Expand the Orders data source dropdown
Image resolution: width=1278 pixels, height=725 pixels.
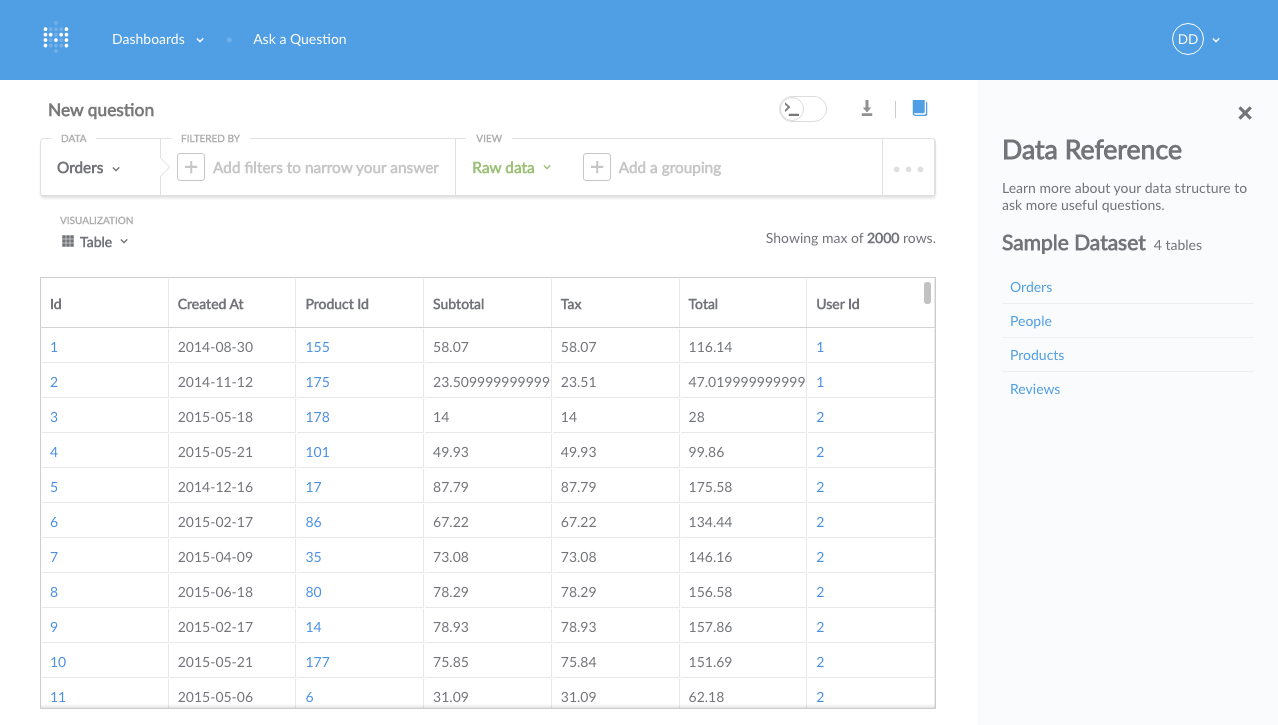89,168
